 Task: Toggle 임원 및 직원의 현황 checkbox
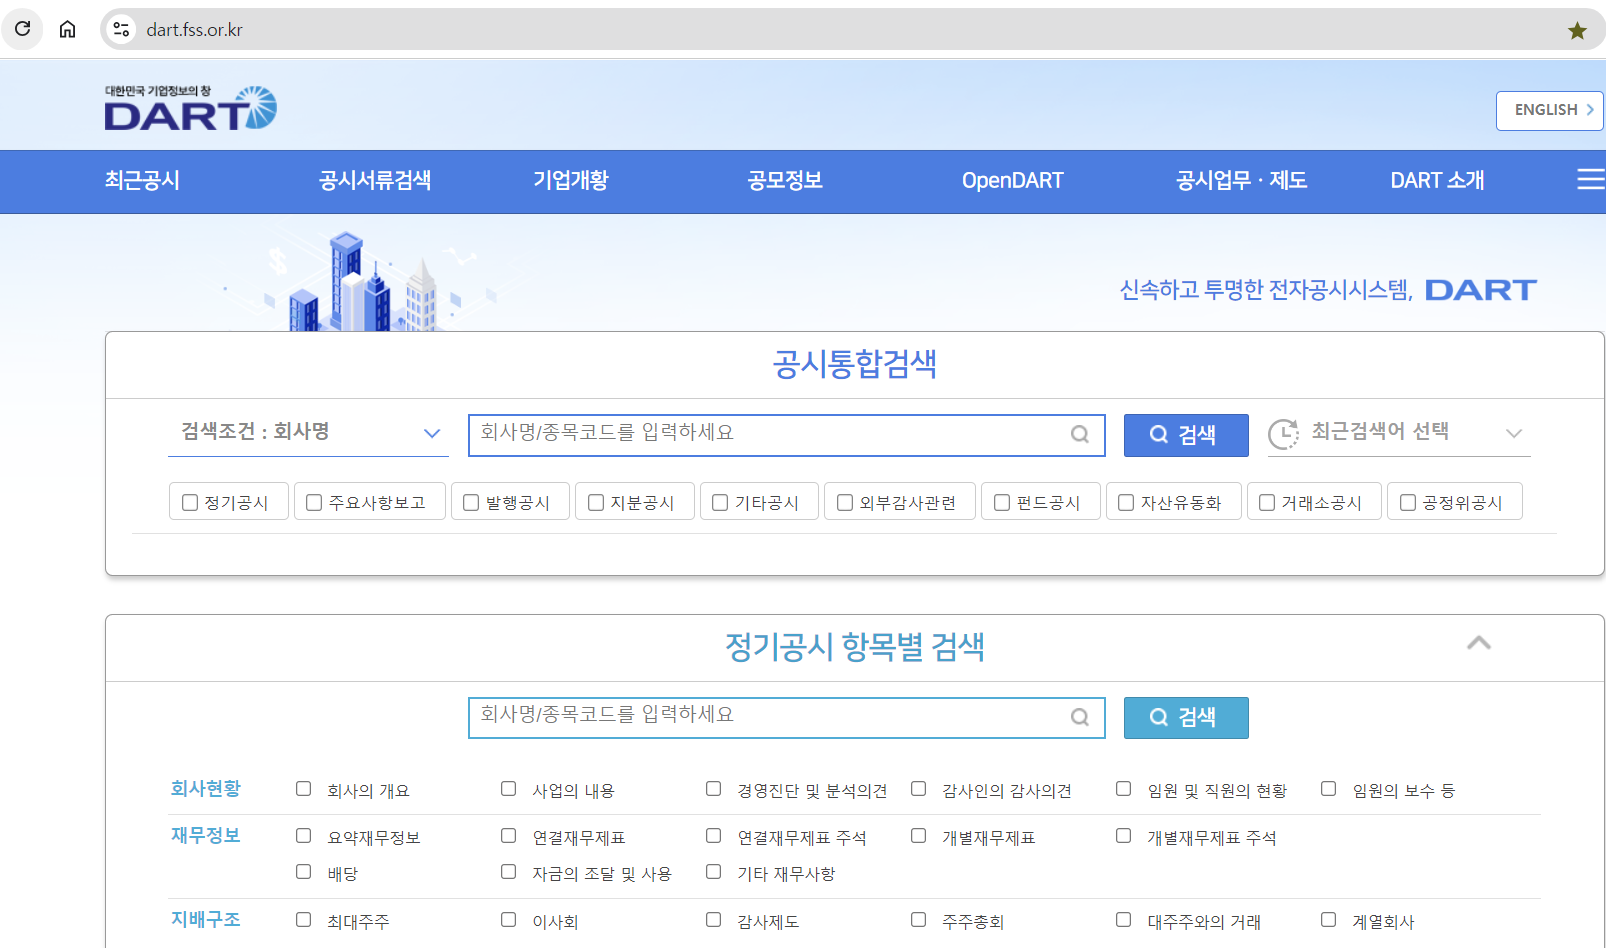tap(1124, 789)
